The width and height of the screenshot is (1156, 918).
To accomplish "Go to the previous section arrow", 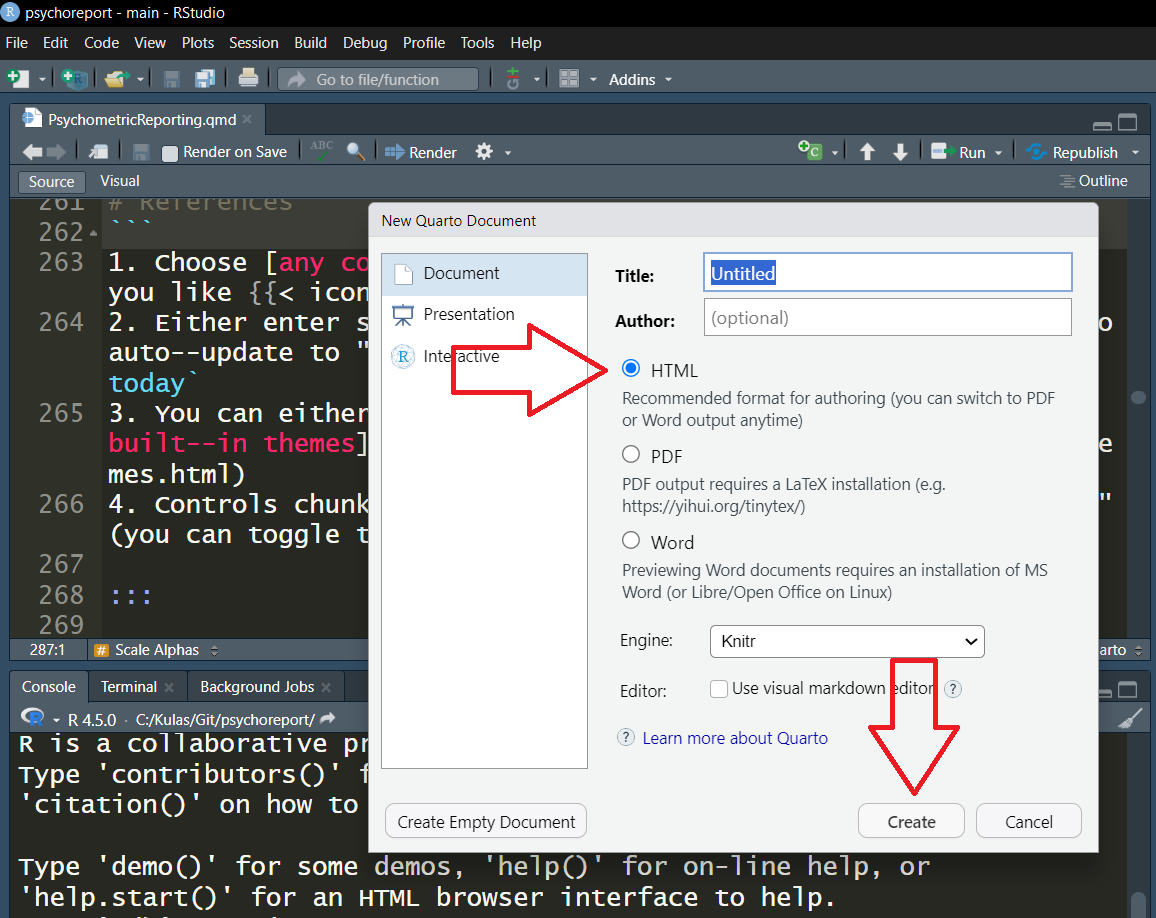I will (867, 152).
